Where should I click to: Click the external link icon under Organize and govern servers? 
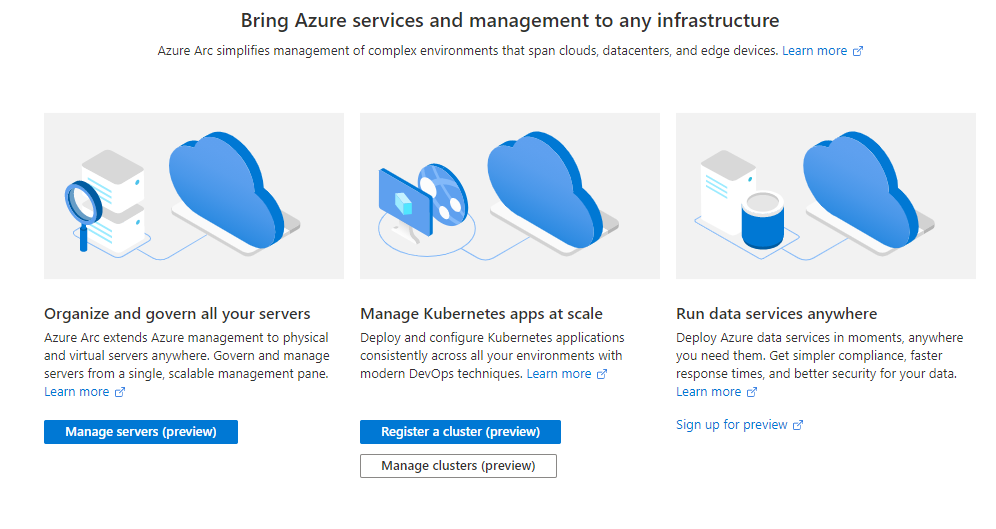click(119, 392)
